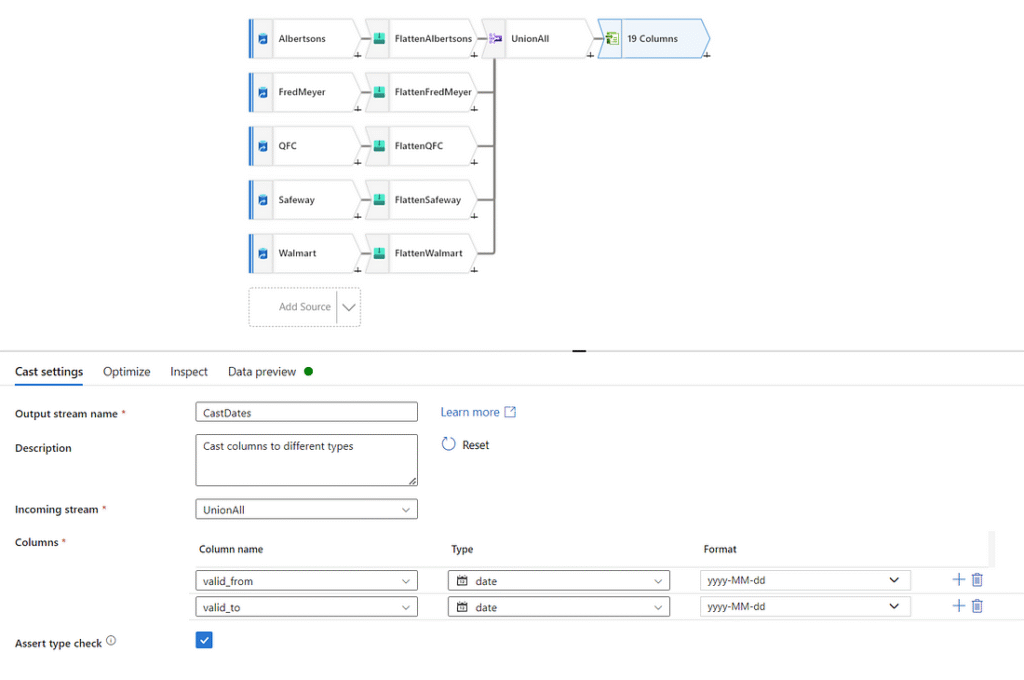Click the Reset refresh icon
Screen dimensions: 1024x680
coord(448,444)
